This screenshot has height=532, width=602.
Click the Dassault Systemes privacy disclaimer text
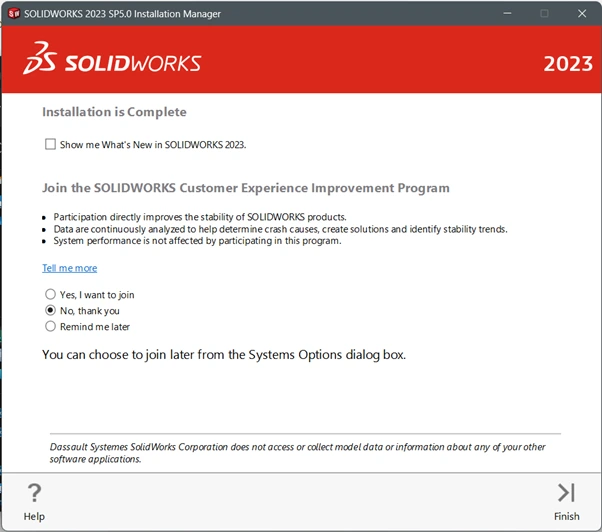[x=298, y=453]
